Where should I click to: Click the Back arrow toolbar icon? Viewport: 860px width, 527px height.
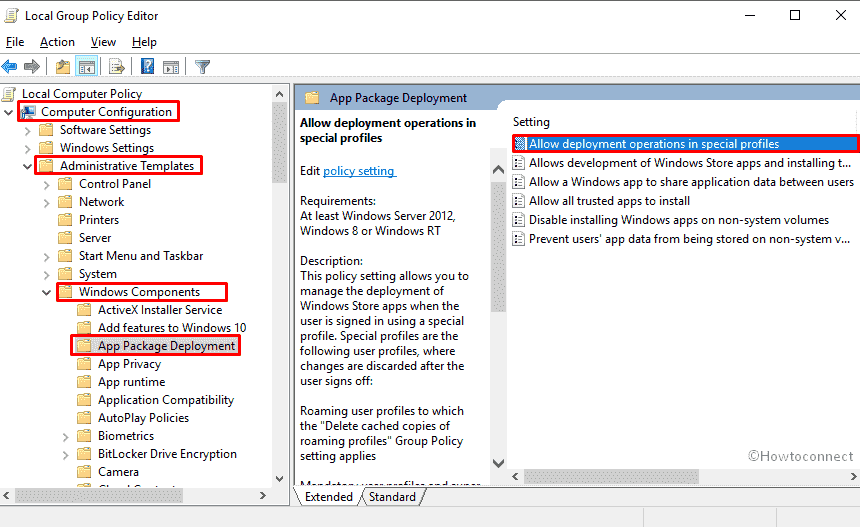[x=9, y=67]
